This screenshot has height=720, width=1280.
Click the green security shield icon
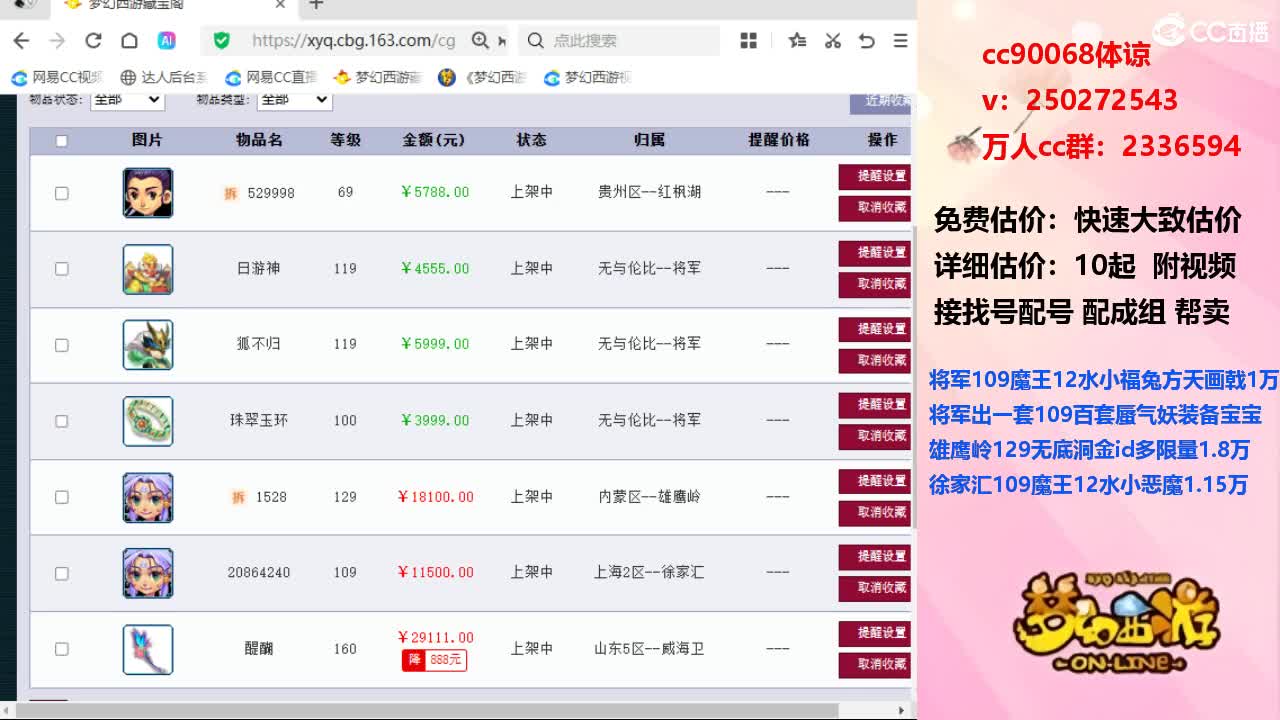tap(222, 41)
